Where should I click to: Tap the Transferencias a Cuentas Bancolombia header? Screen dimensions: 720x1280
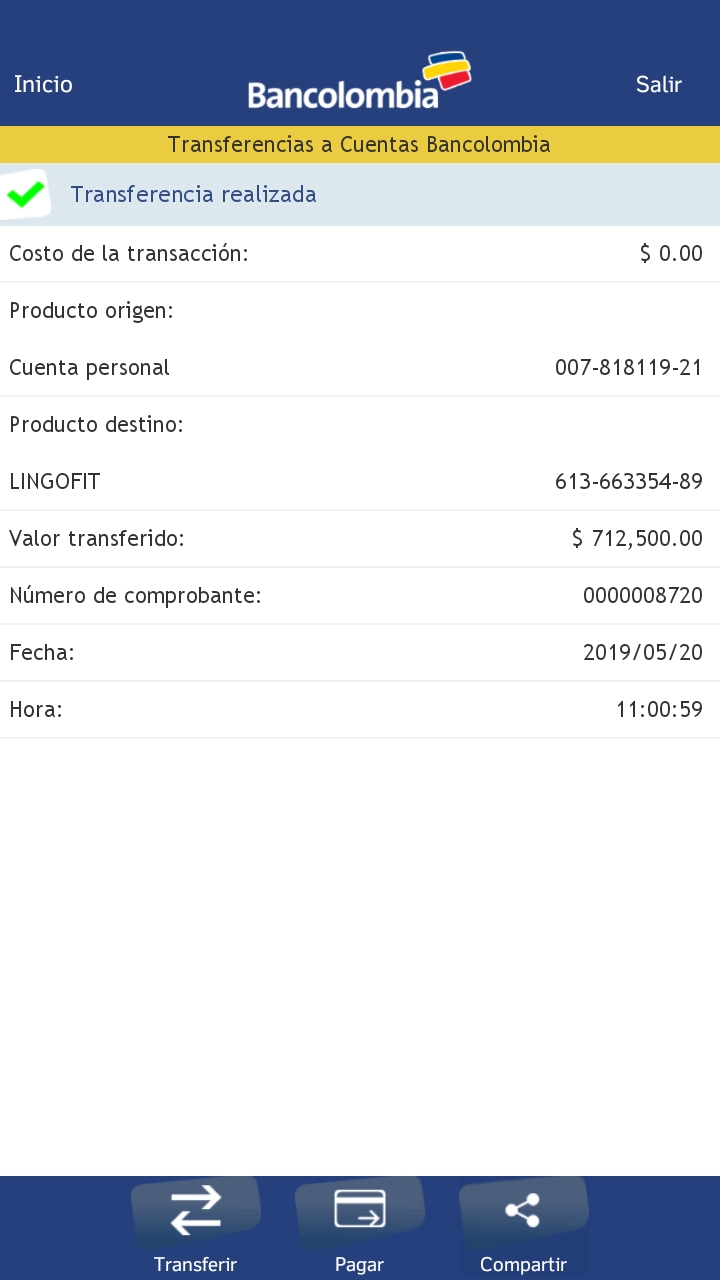pyautogui.click(x=359, y=144)
